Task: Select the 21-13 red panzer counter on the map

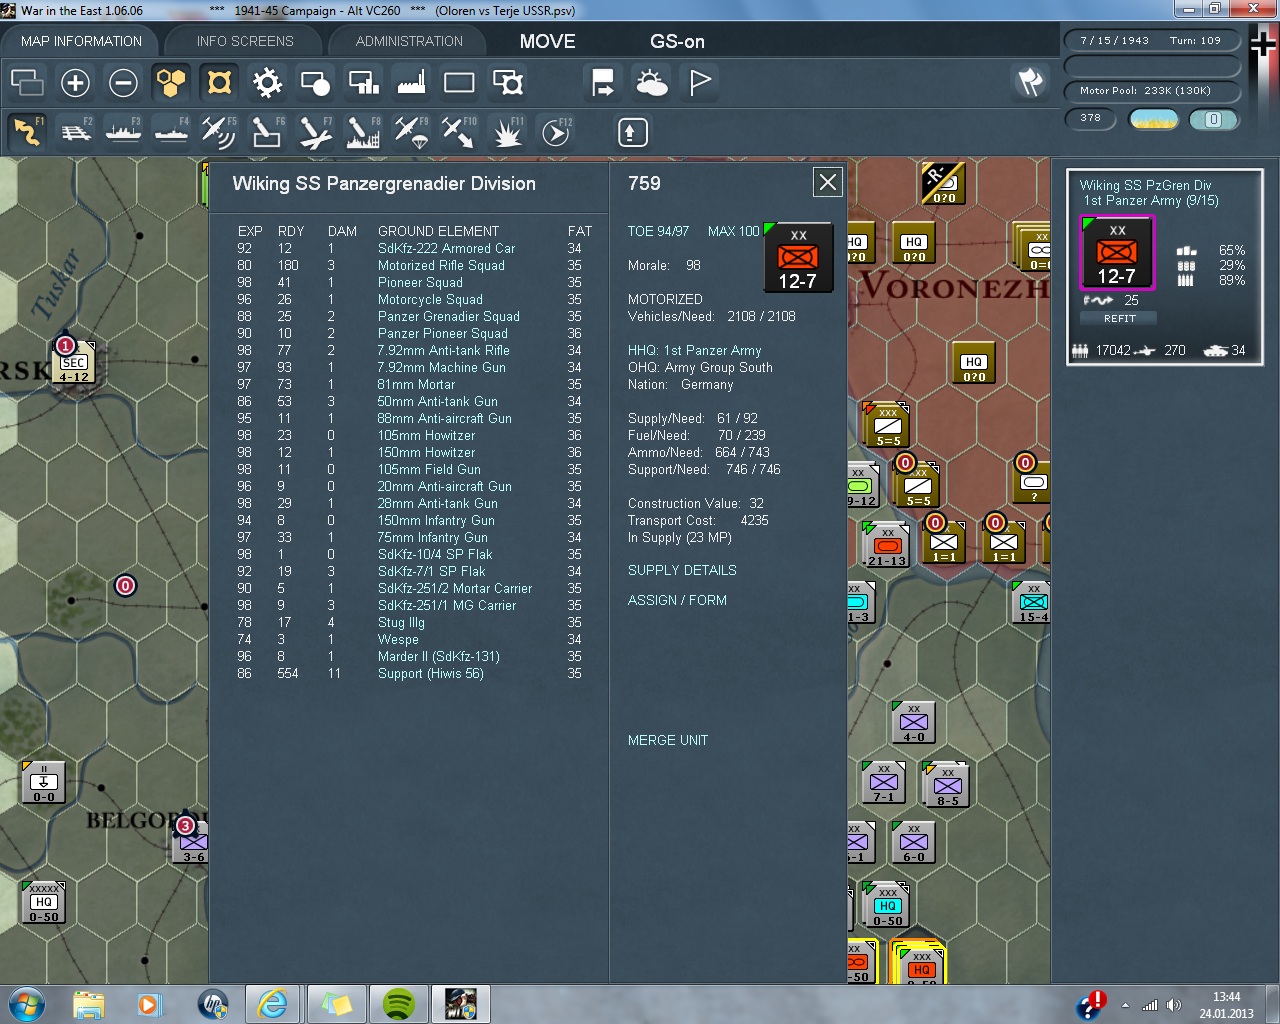Action: tap(886, 545)
